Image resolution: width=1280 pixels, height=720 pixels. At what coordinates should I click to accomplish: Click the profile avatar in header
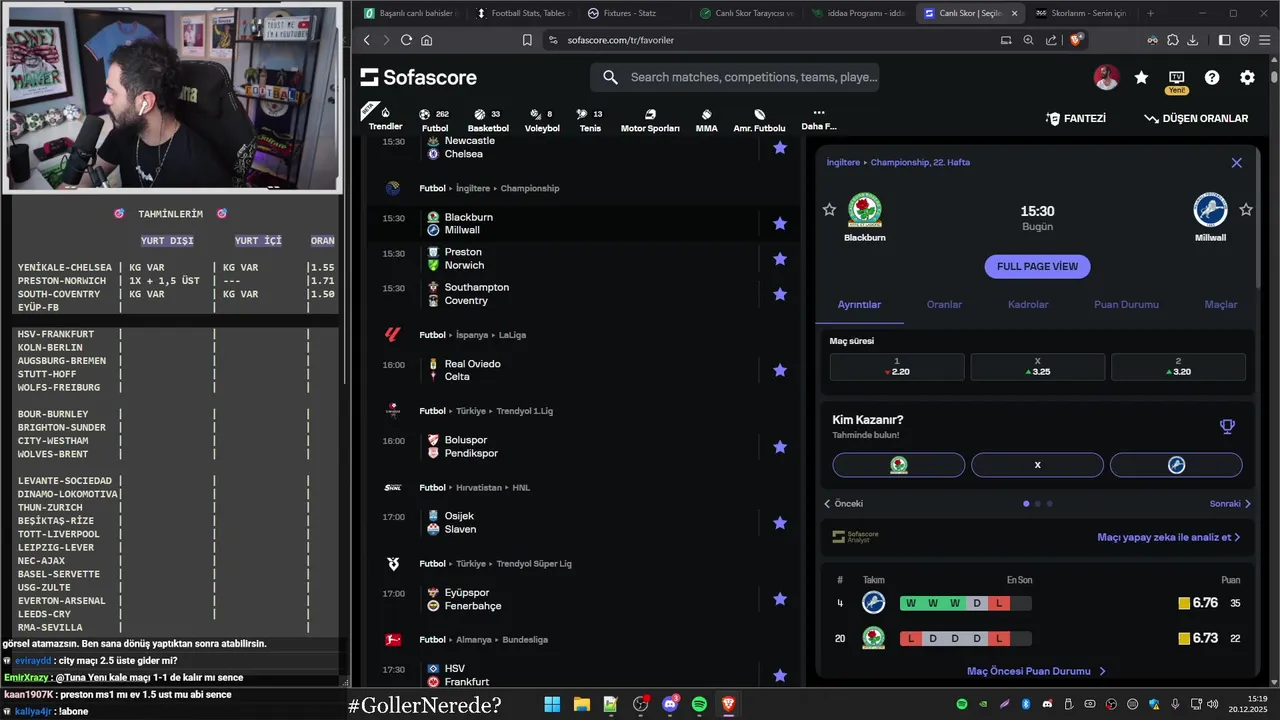coord(1106,78)
